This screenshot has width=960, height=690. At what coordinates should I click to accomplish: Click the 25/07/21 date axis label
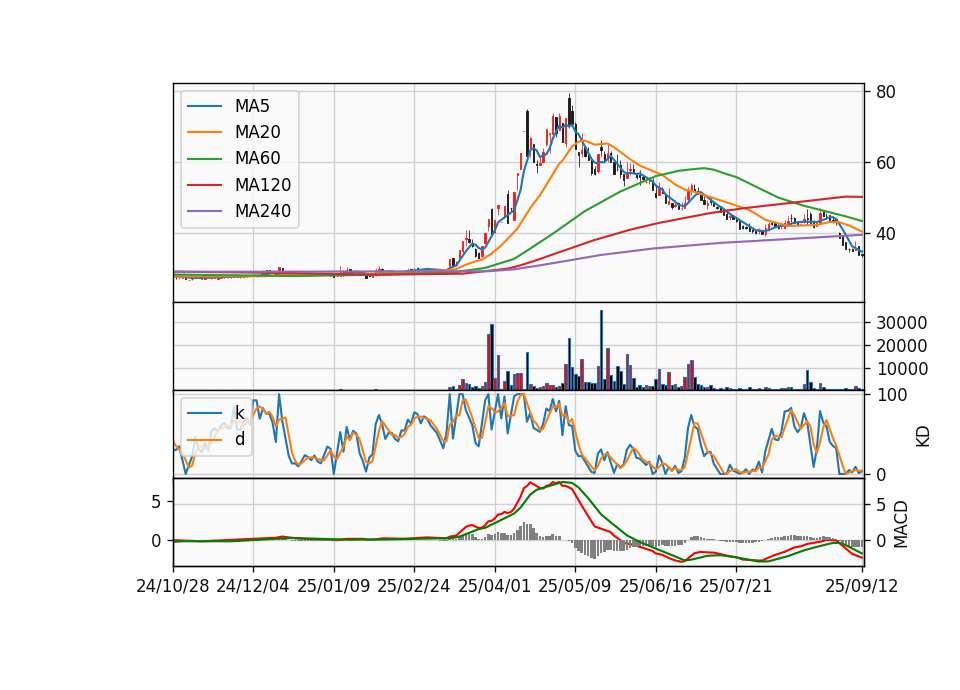pyautogui.click(x=736, y=587)
